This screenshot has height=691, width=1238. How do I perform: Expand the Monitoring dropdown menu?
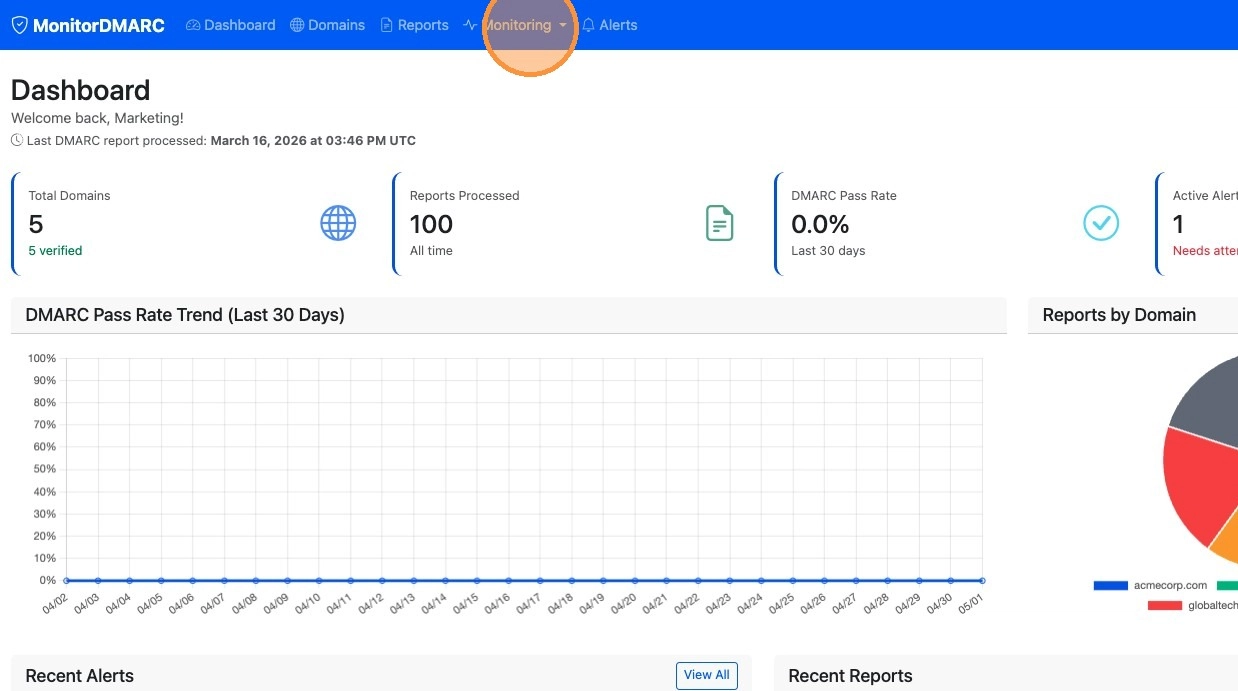click(516, 25)
